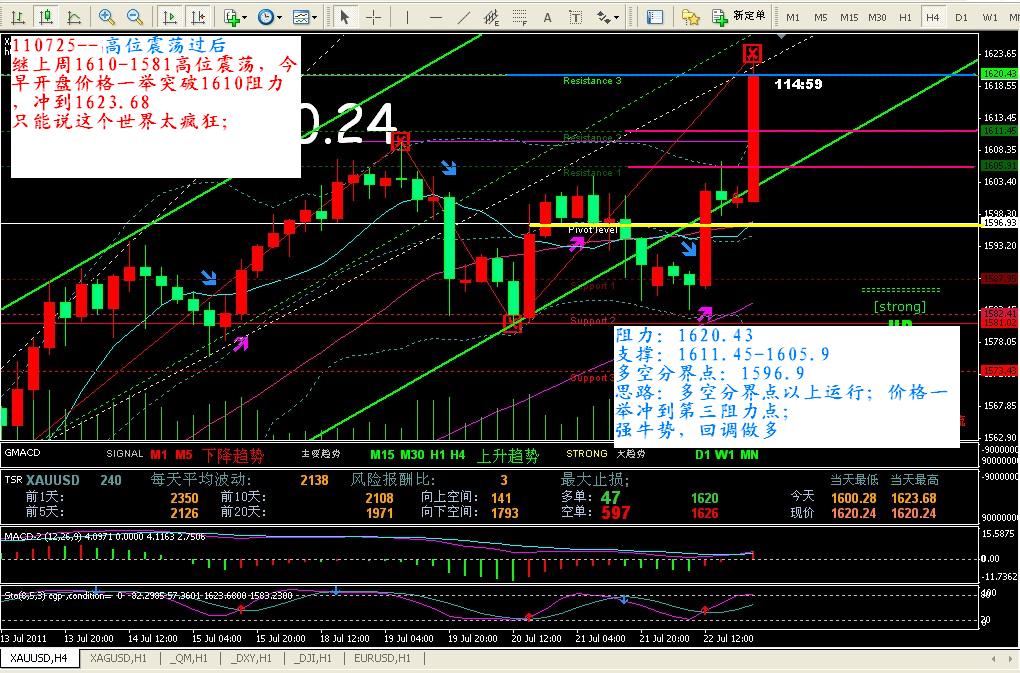Open the periods clock icon
The image size is (1020, 673).
click(265, 17)
